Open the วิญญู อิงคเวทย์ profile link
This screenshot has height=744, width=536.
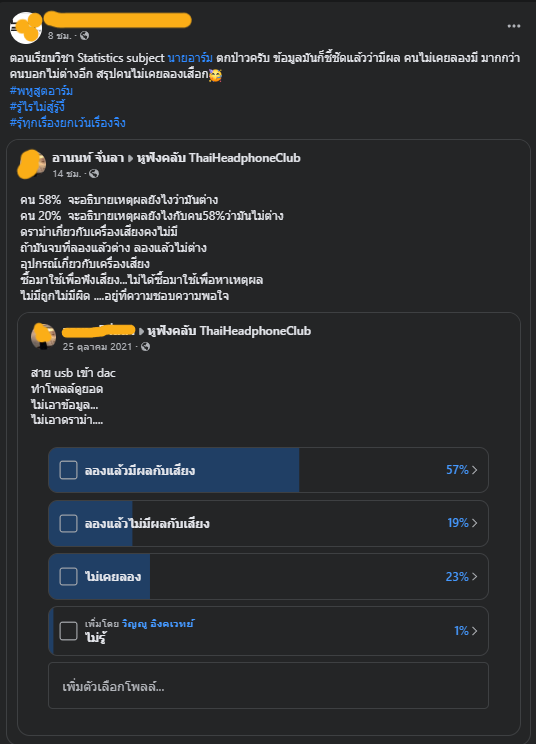pyautogui.click(x=157, y=623)
